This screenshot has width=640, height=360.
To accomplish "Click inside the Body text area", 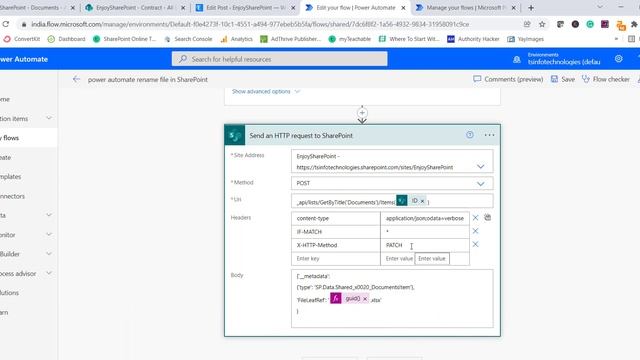I will coord(392,298).
